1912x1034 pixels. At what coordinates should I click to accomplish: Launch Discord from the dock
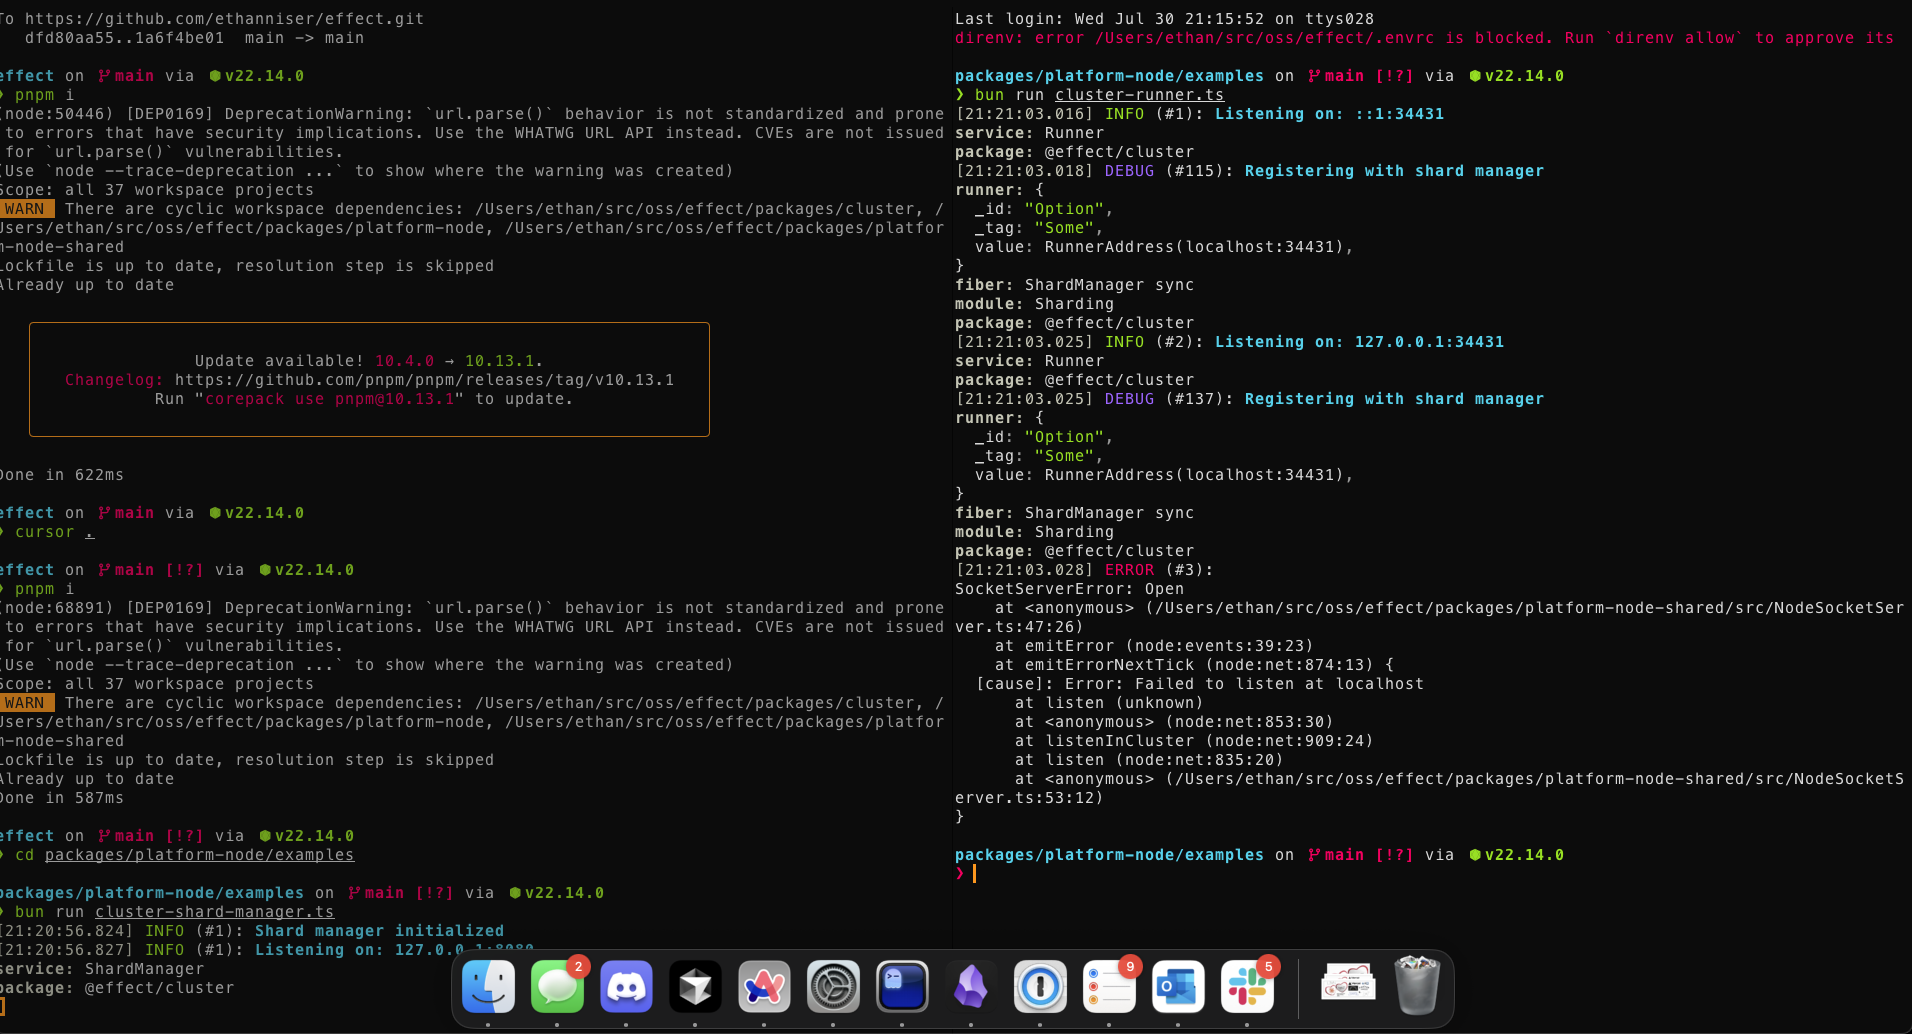coord(626,987)
